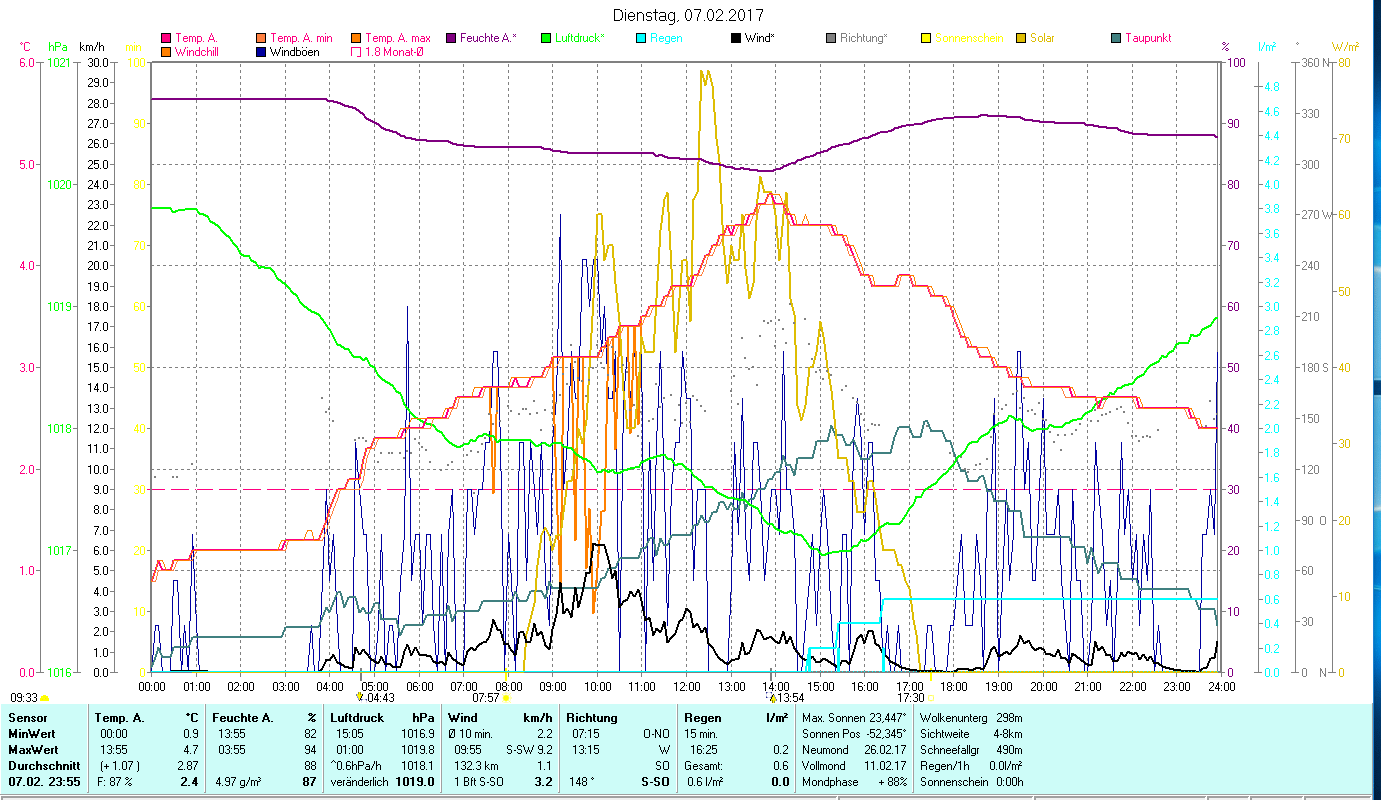This screenshot has width=1381, height=800.
Task: Click the Temp. A. column header in table
Action: click(x=119, y=717)
